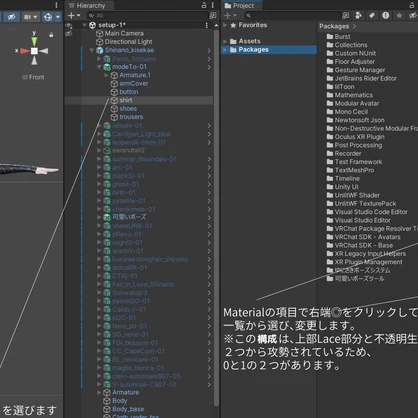Open the Gesture Manager package folder
418x418 pixels.
(356, 70)
